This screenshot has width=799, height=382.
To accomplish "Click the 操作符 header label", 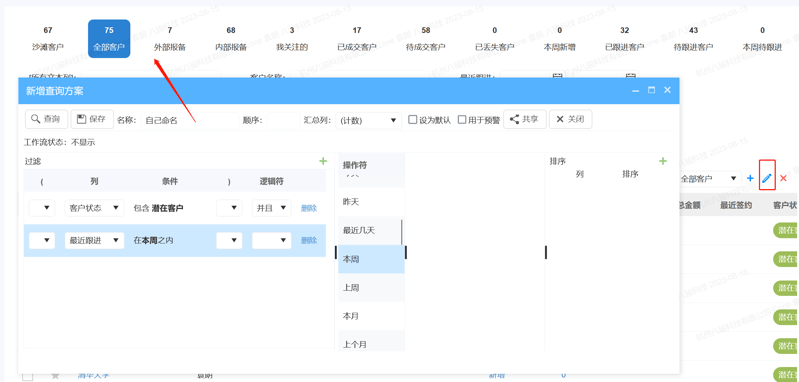I will point(355,165).
